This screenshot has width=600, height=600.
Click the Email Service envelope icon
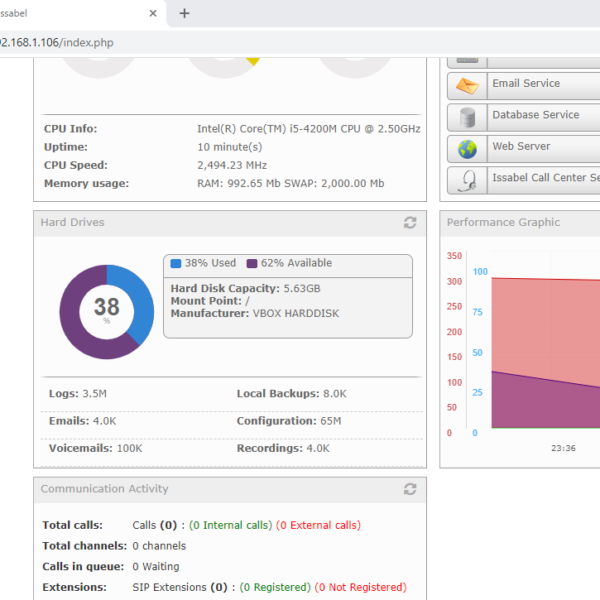click(467, 86)
